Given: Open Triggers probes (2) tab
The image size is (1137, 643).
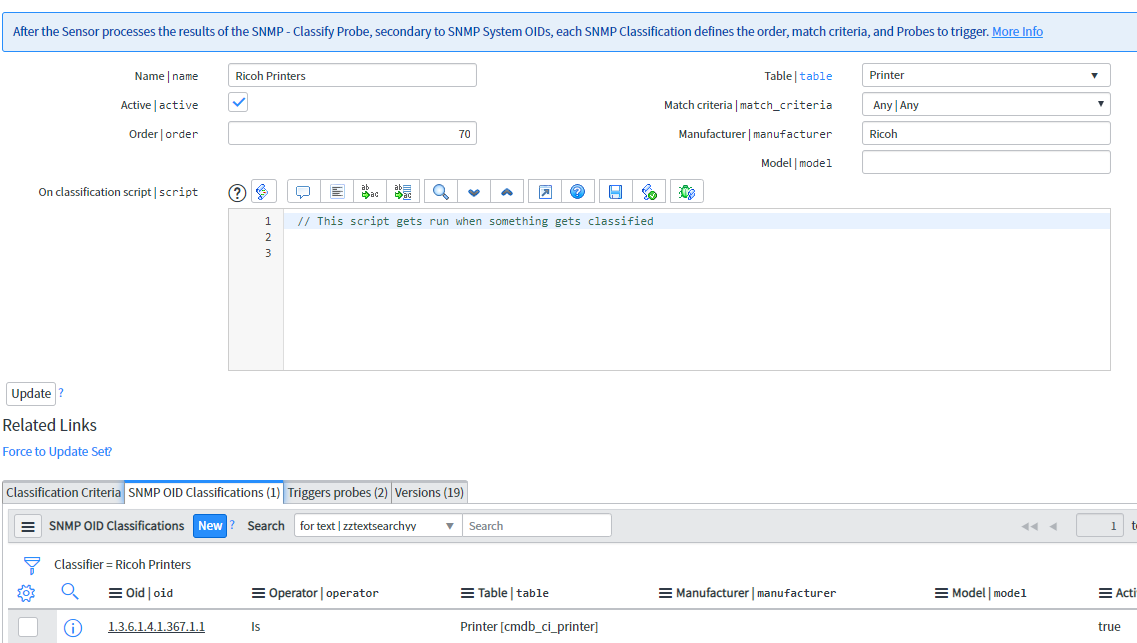Looking at the screenshot, I should (x=337, y=492).
